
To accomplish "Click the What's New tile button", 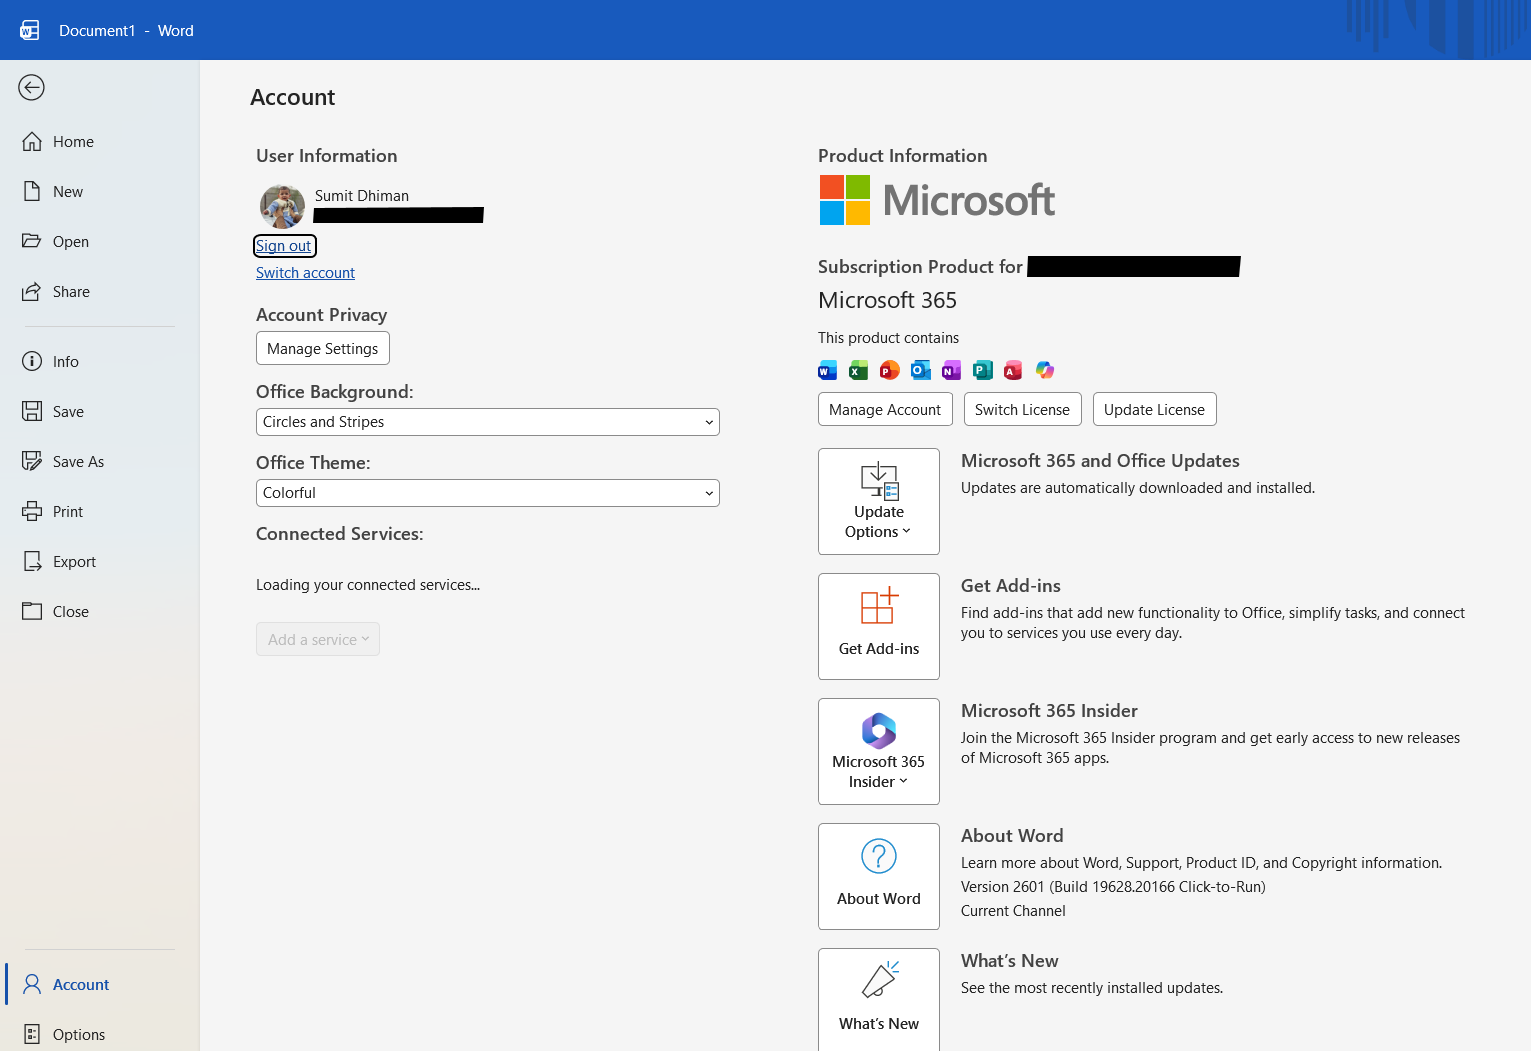I will pyautogui.click(x=879, y=999).
